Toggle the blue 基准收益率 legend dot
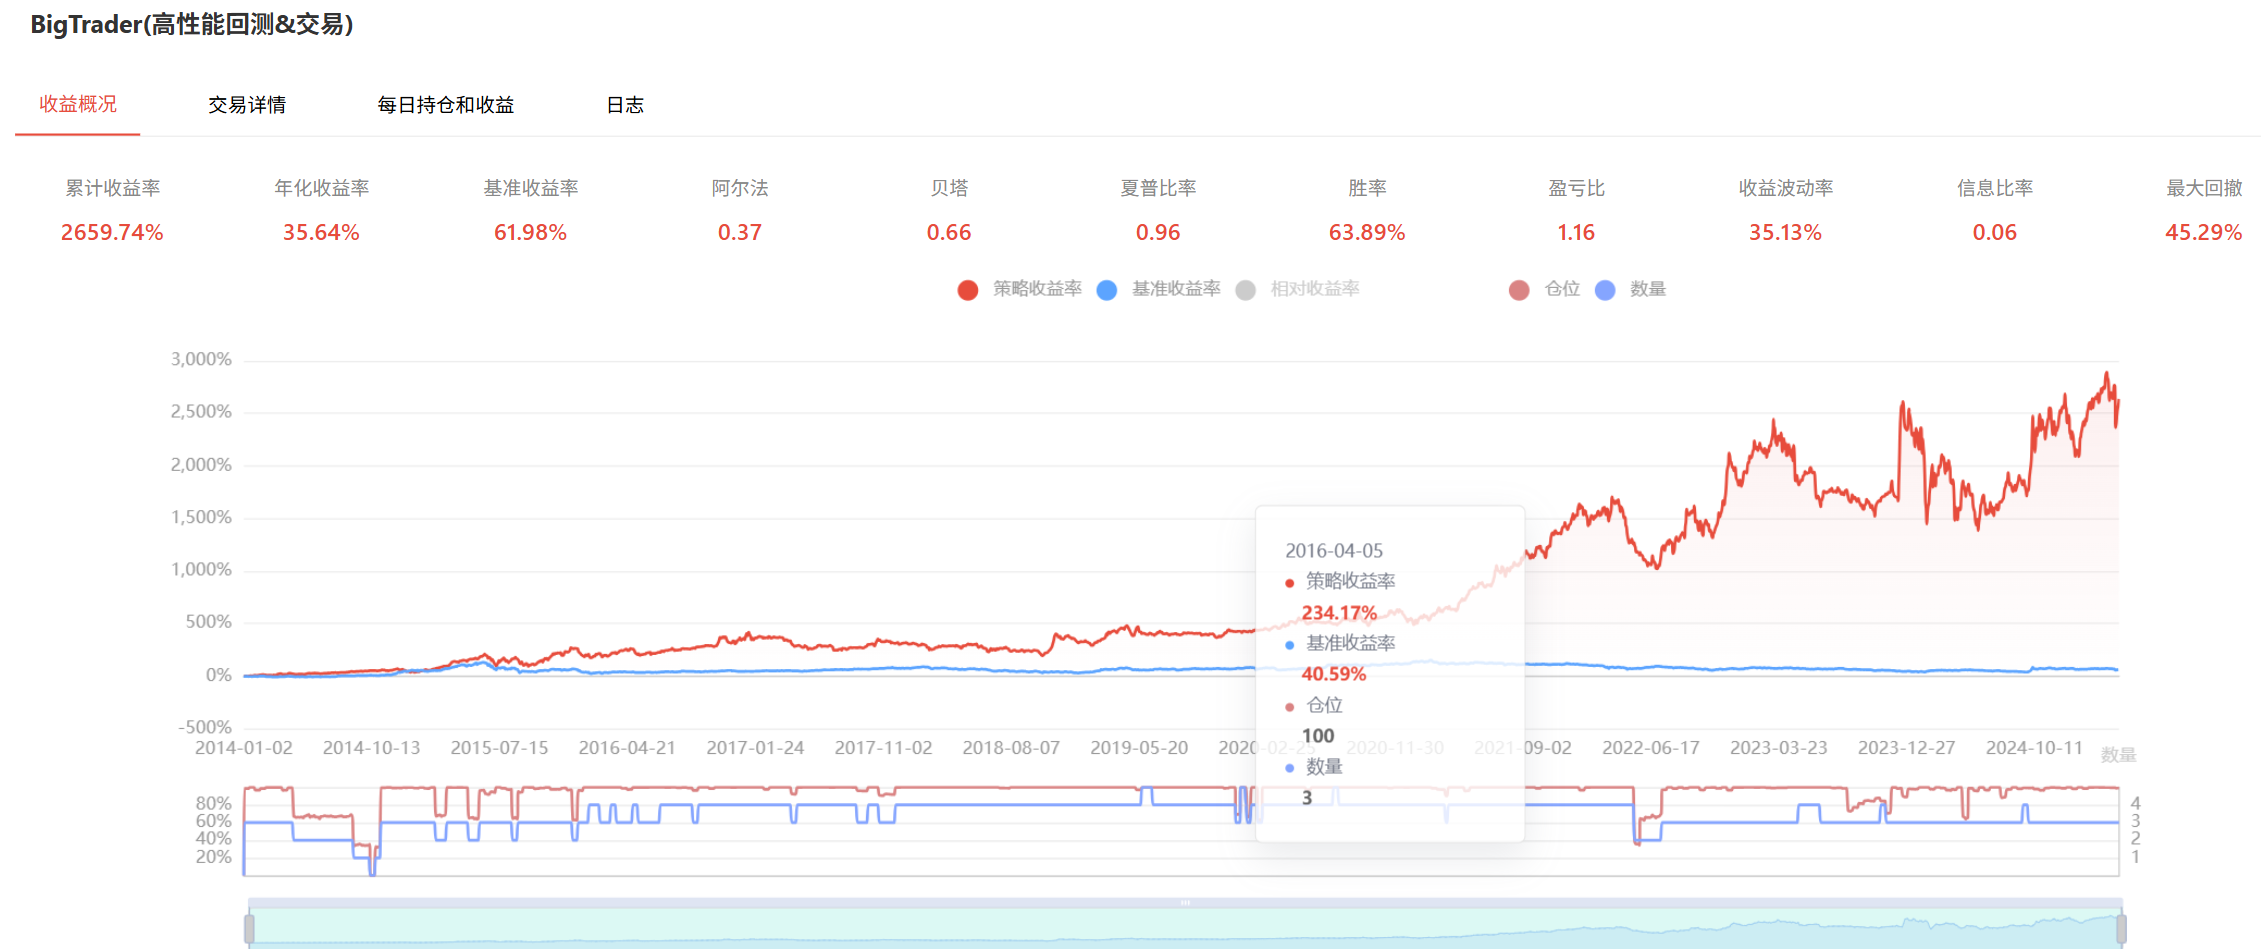 (1106, 290)
